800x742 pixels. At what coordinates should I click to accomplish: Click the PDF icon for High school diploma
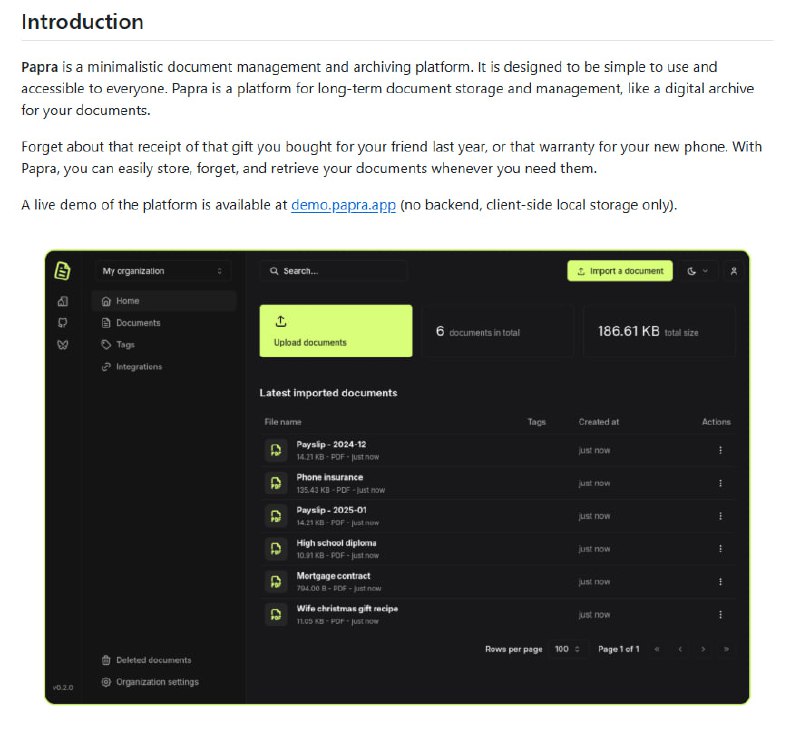tap(275, 549)
